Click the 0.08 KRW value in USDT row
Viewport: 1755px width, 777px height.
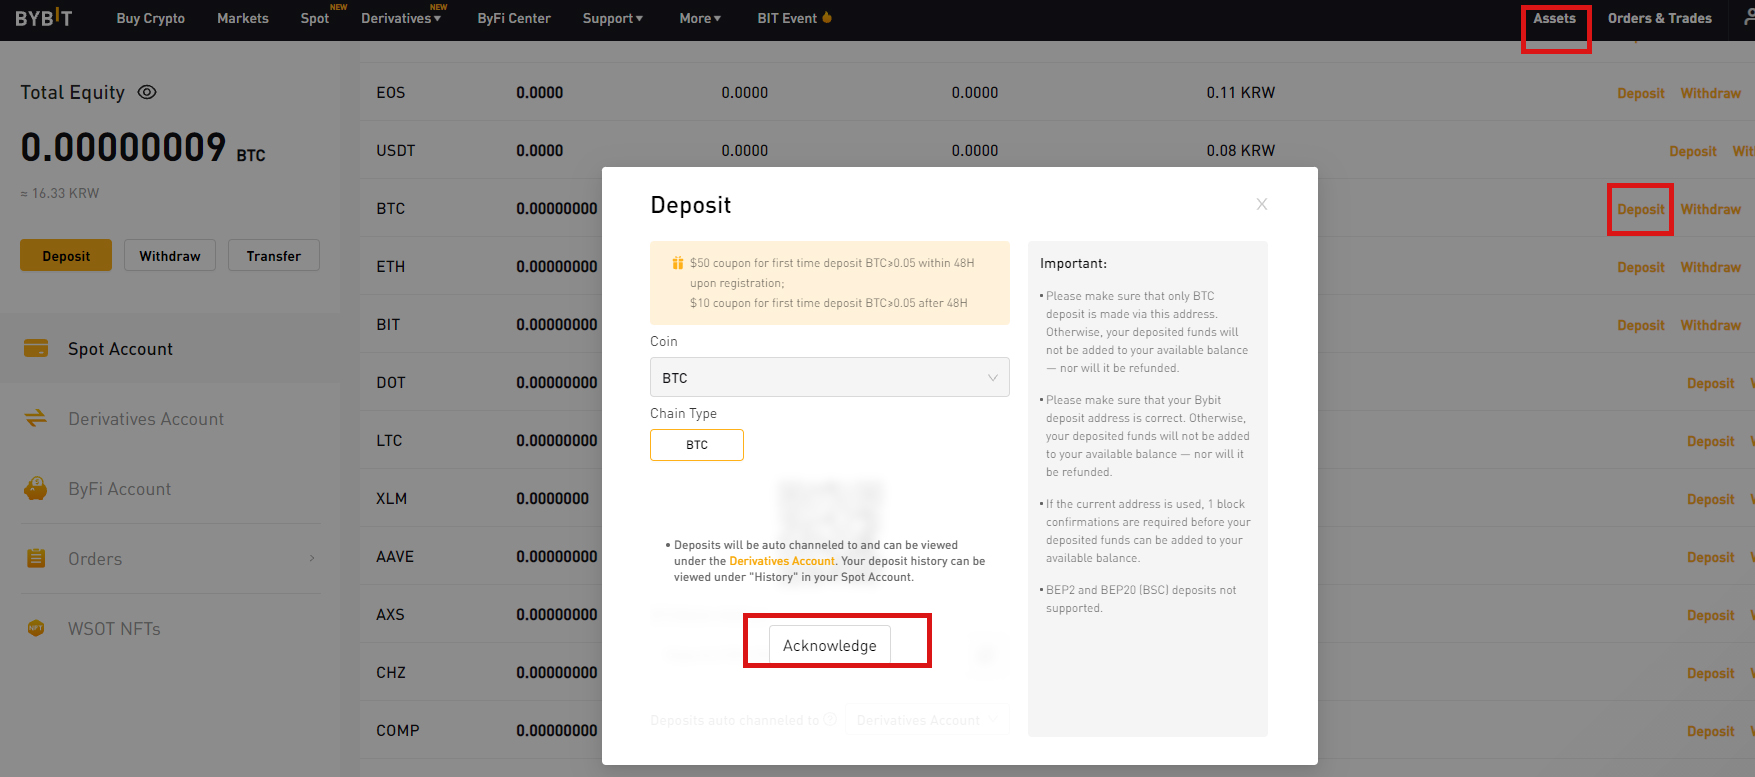tap(1241, 150)
